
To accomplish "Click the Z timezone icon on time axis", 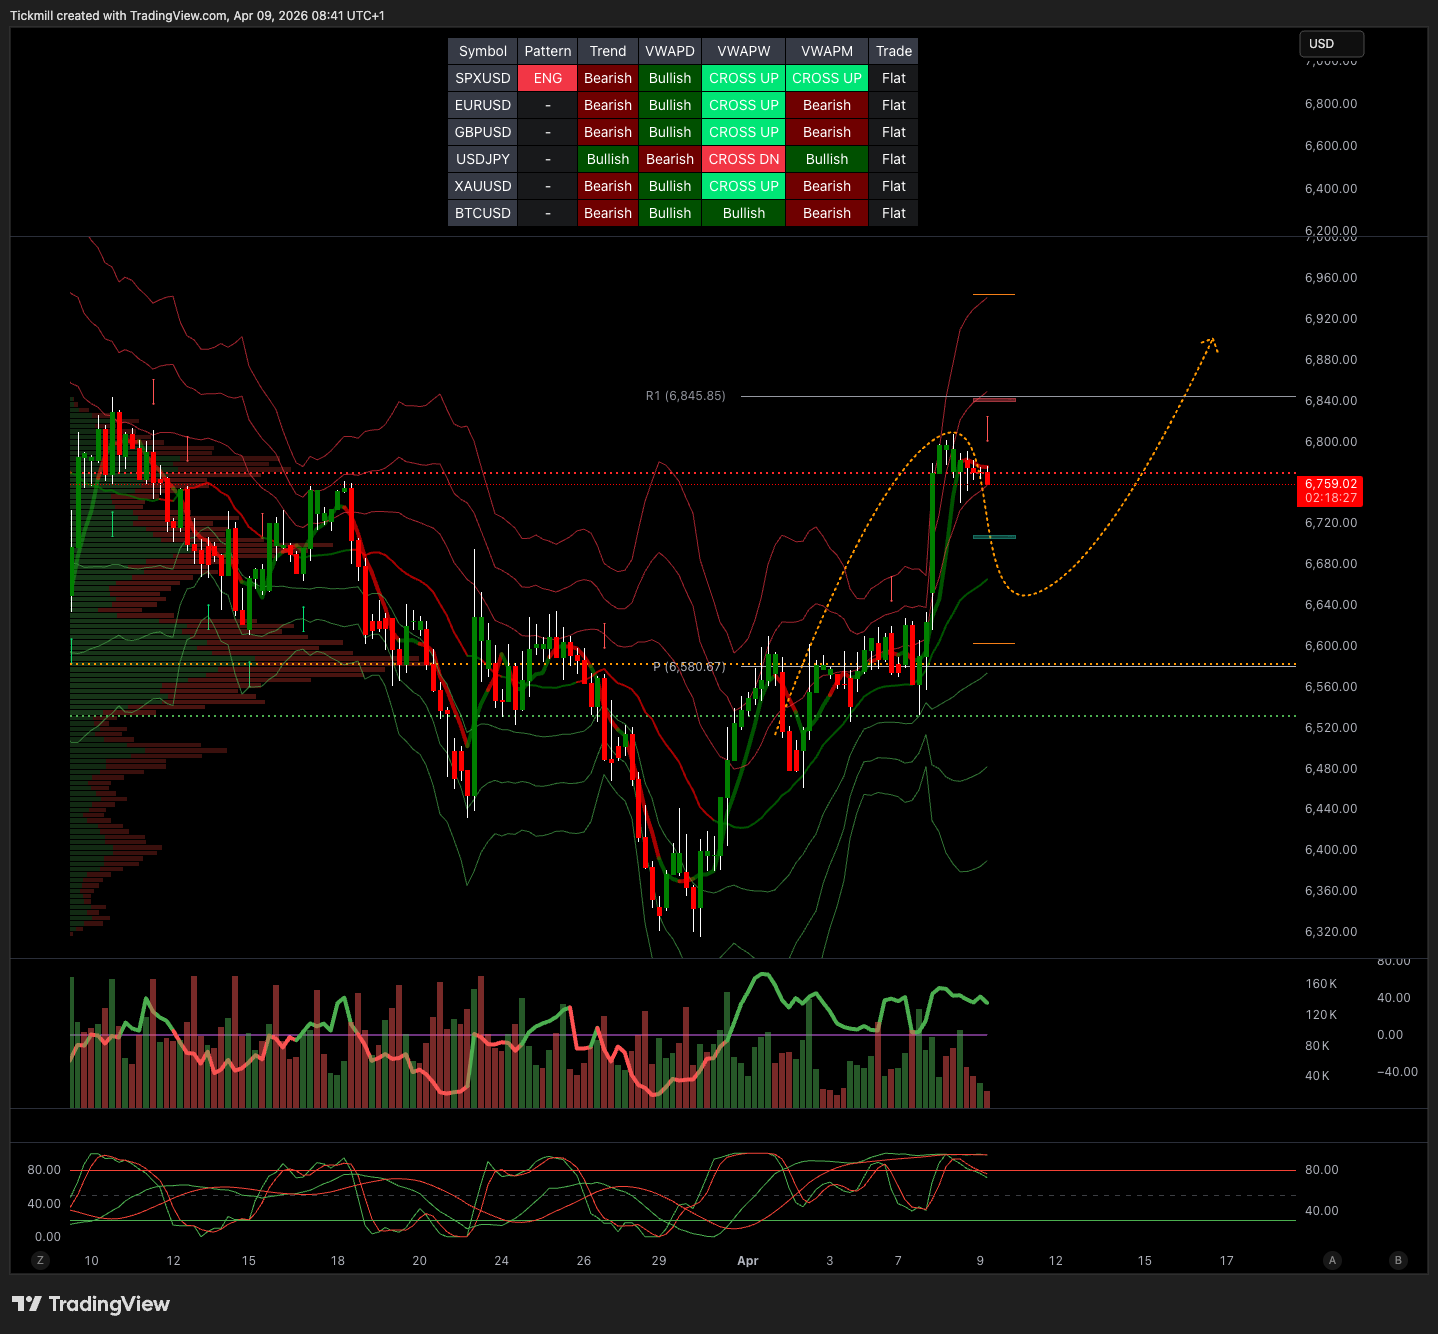I will 40,1260.
